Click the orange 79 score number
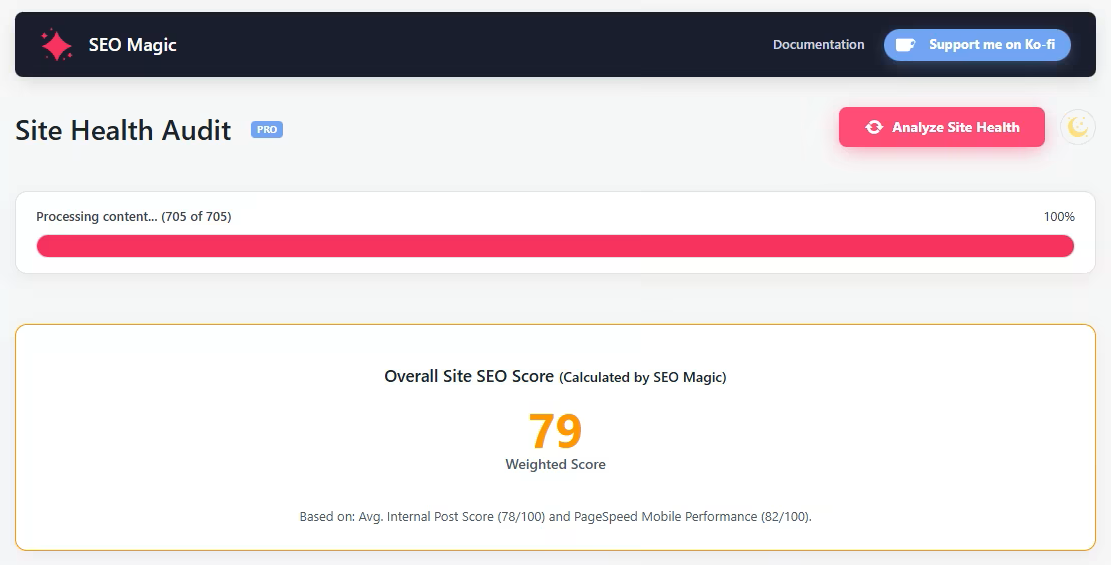 [555, 431]
